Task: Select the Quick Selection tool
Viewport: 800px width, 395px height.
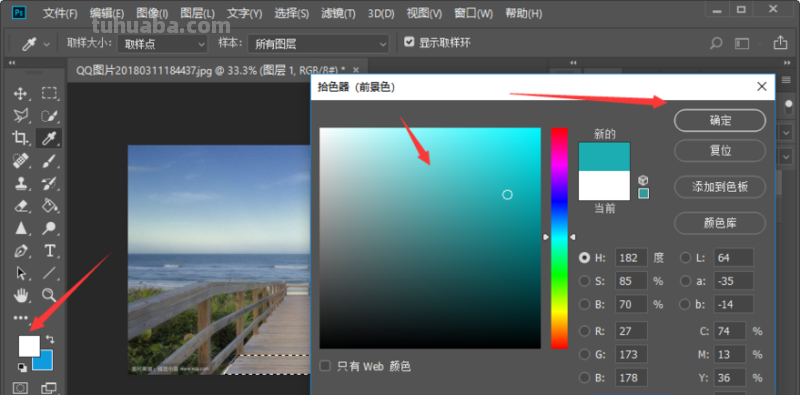Action: pos(49,116)
